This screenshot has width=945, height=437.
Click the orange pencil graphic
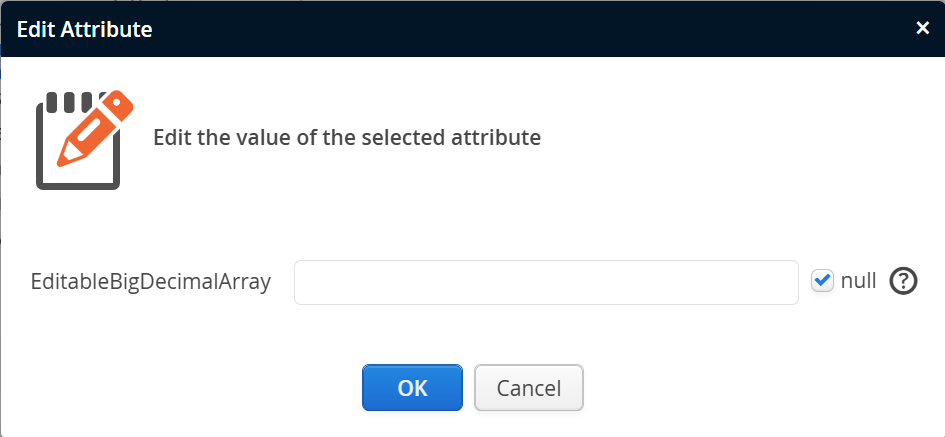coord(95,128)
